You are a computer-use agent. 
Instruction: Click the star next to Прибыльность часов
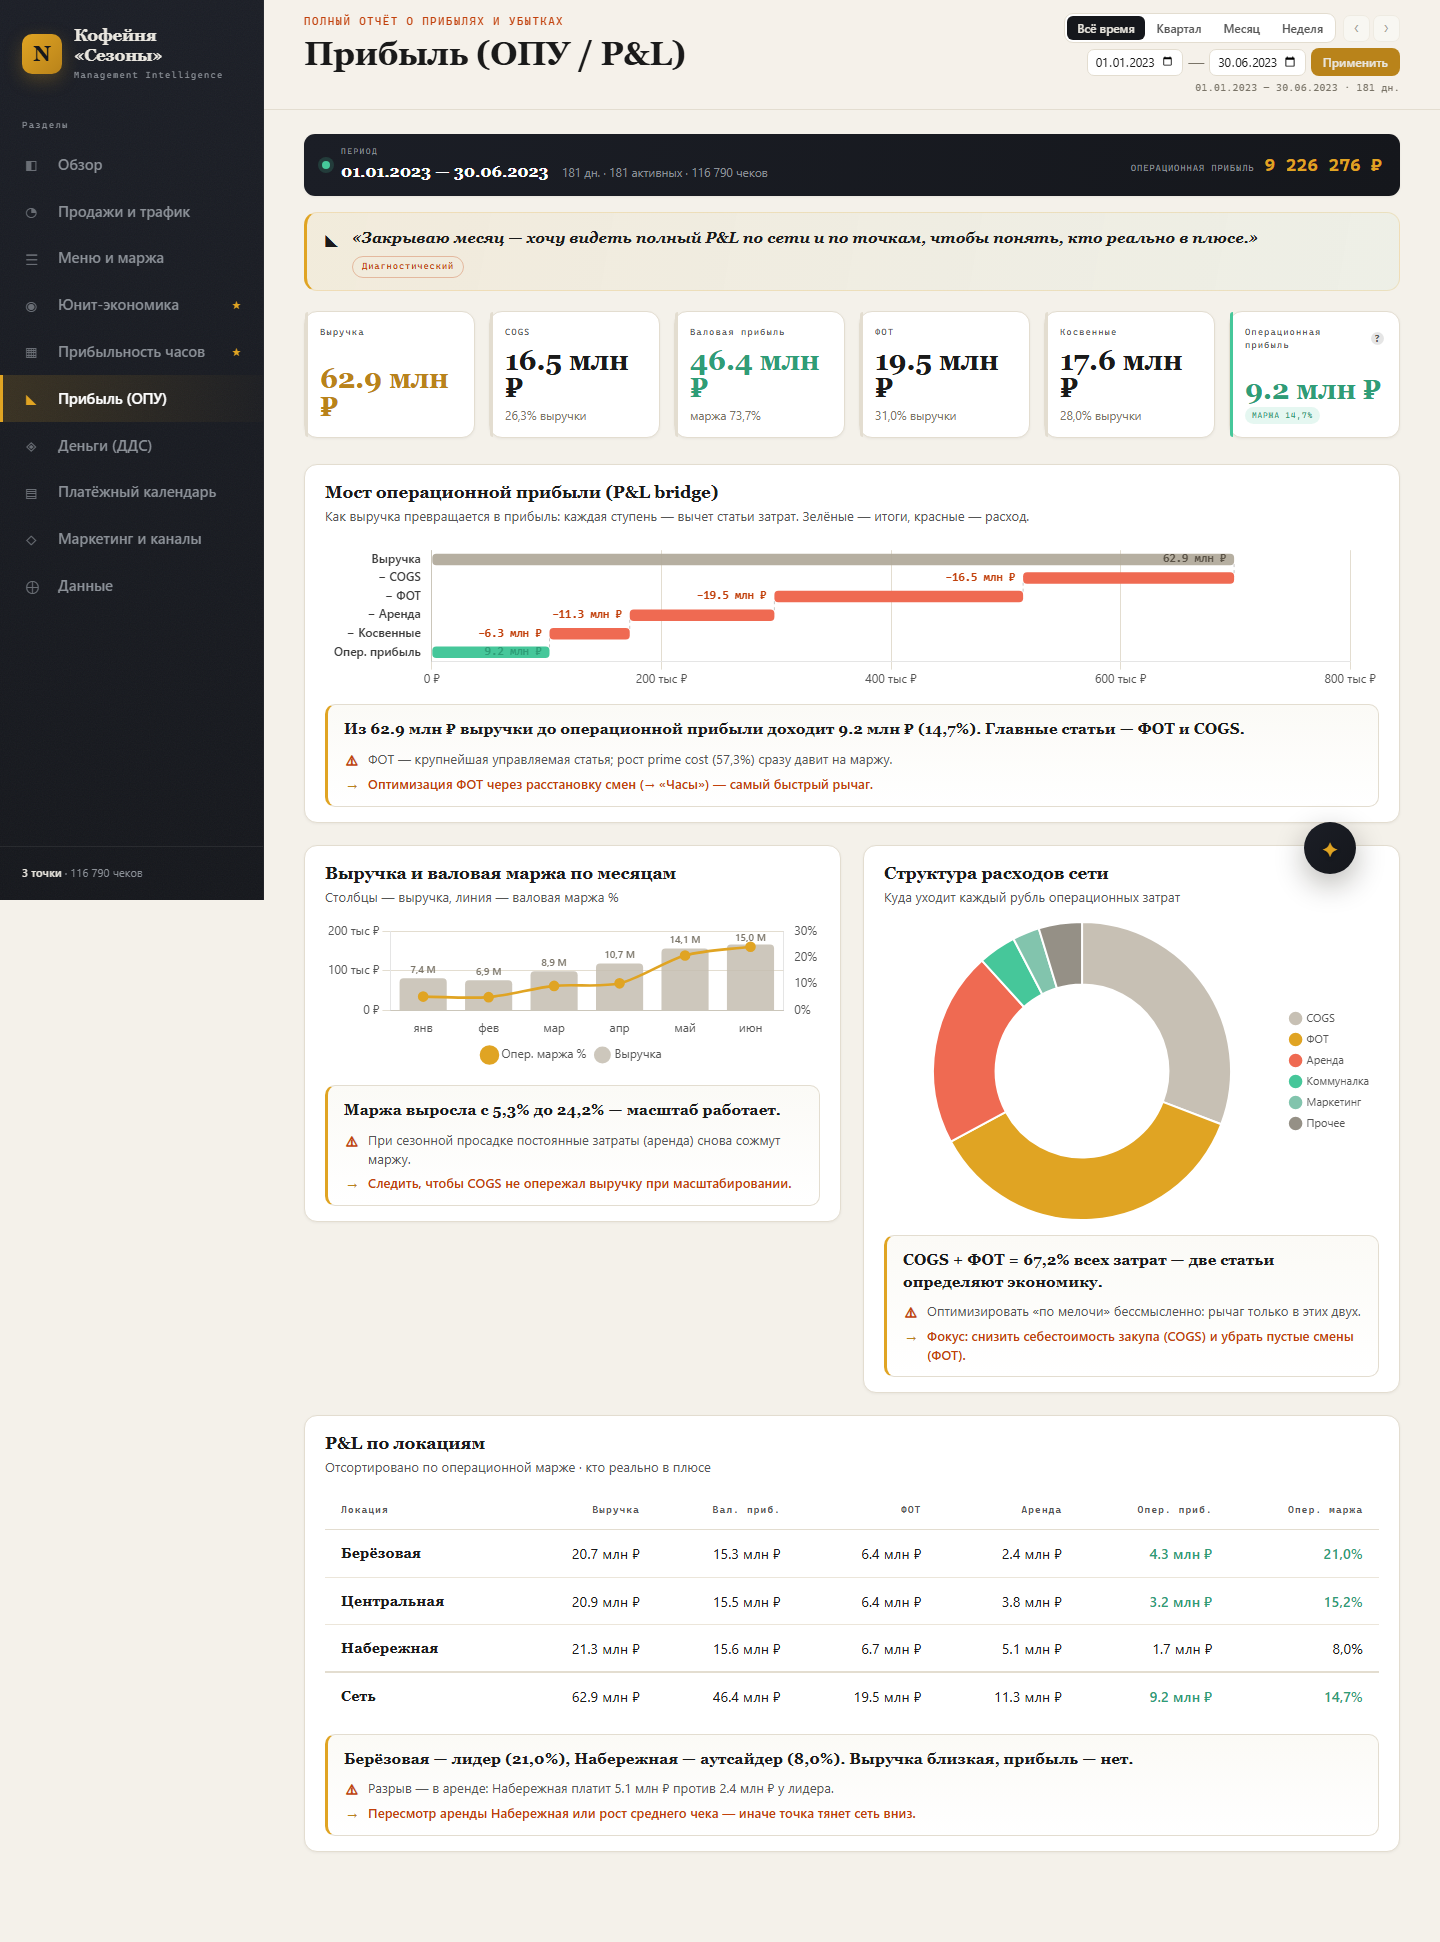236,352
